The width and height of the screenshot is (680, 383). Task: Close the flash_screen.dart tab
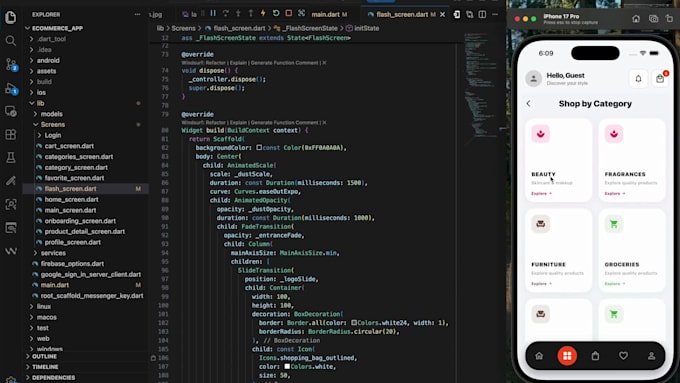click(442, 14)
